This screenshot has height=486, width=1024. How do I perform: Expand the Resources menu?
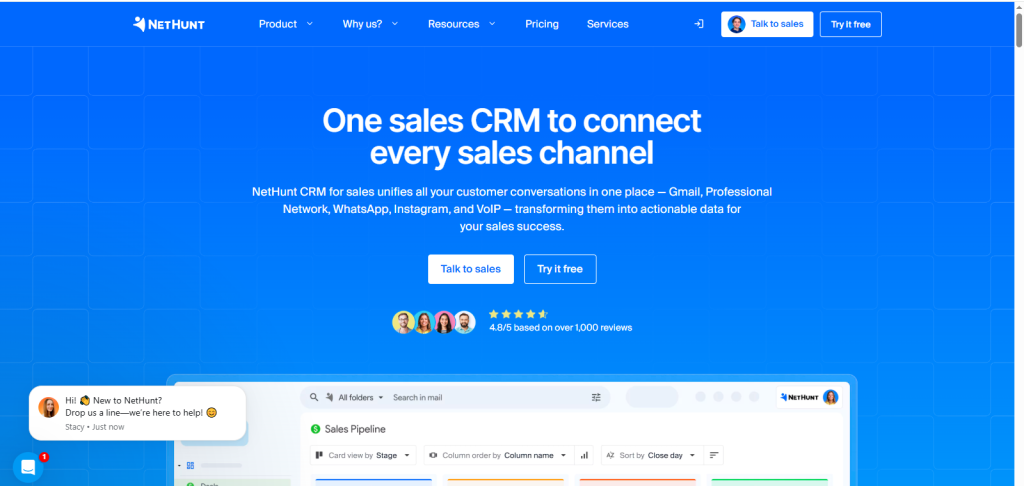[462, 24]
